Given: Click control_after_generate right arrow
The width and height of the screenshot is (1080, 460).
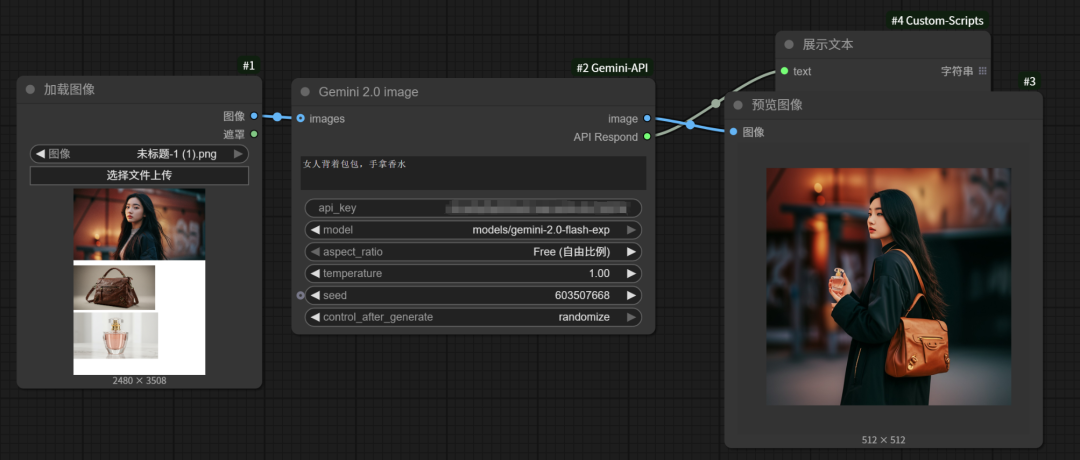Looking at the screenshot, I should 631,317.
